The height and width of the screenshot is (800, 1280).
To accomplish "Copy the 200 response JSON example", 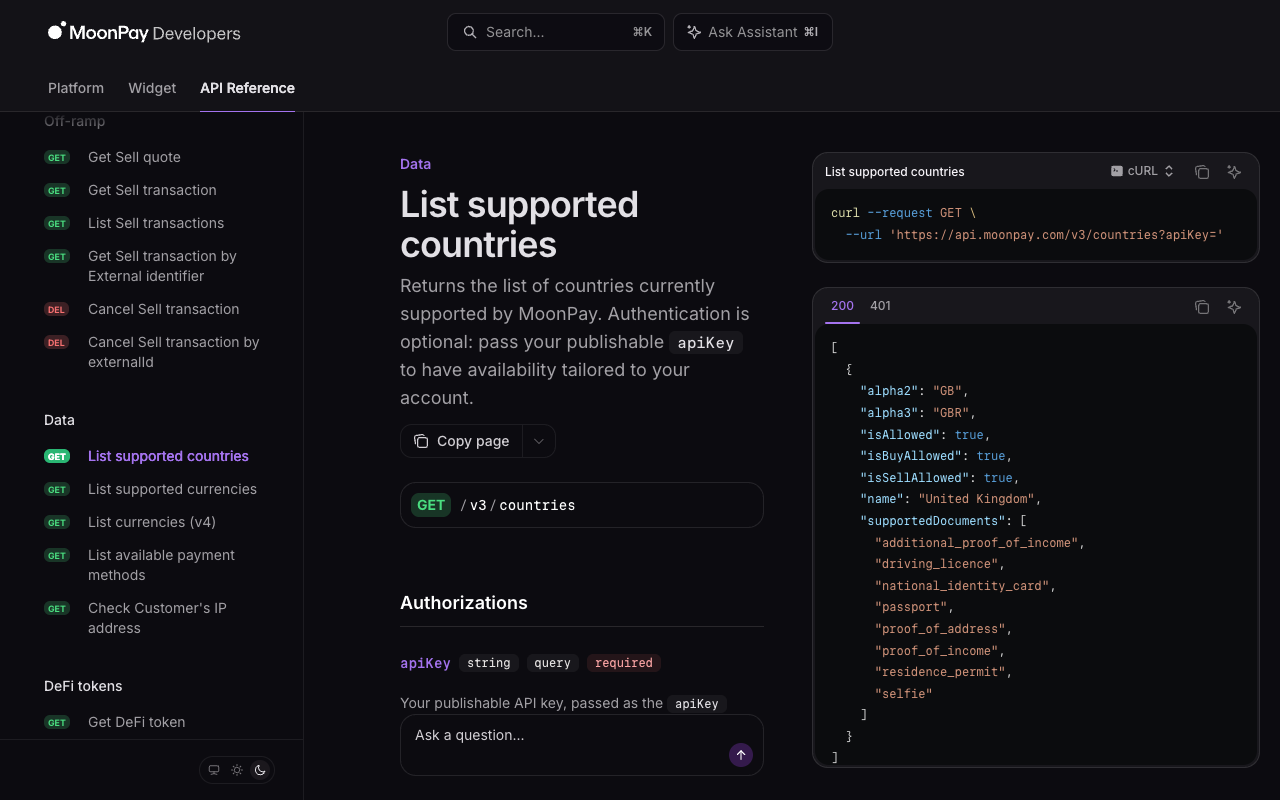I will tap(1202, 307).
